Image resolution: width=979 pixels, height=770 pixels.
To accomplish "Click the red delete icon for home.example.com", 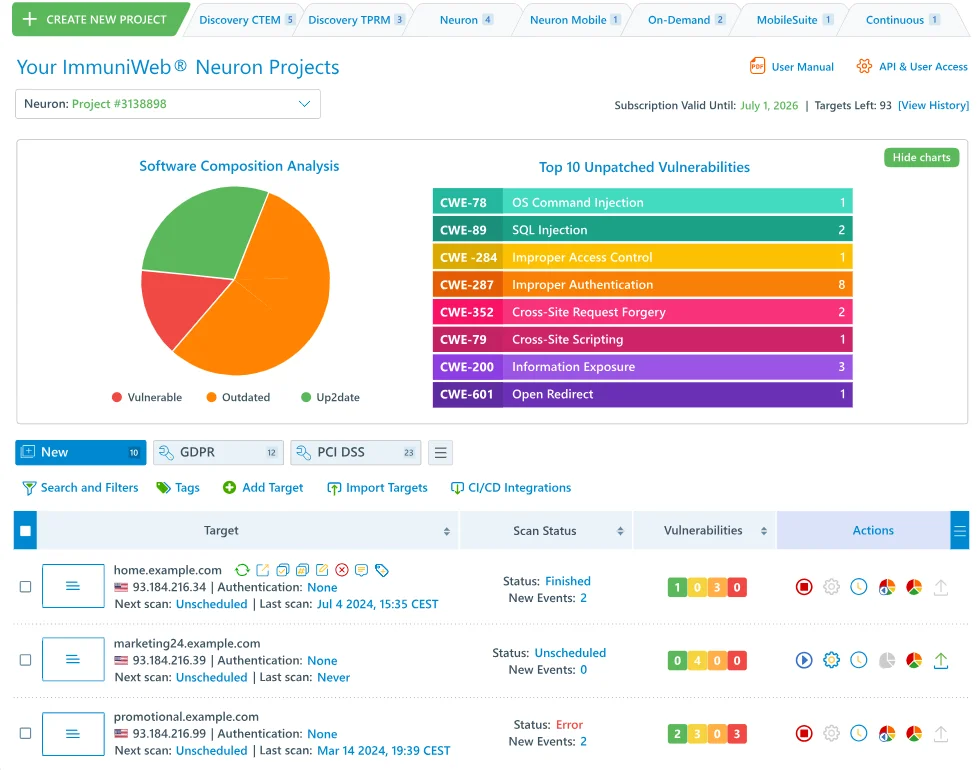I will [342, 570].
